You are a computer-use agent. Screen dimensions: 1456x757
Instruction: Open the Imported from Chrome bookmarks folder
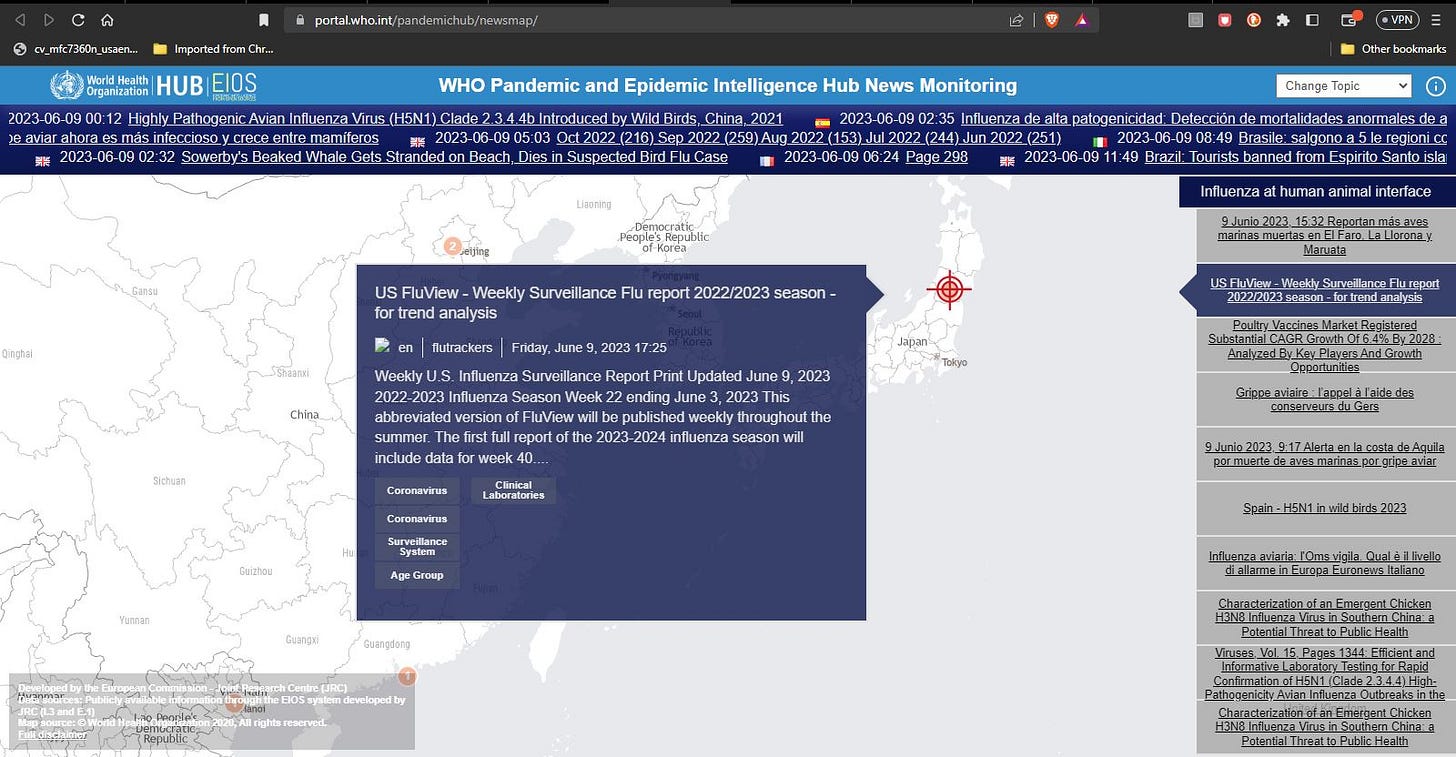[x=213, y=48]
